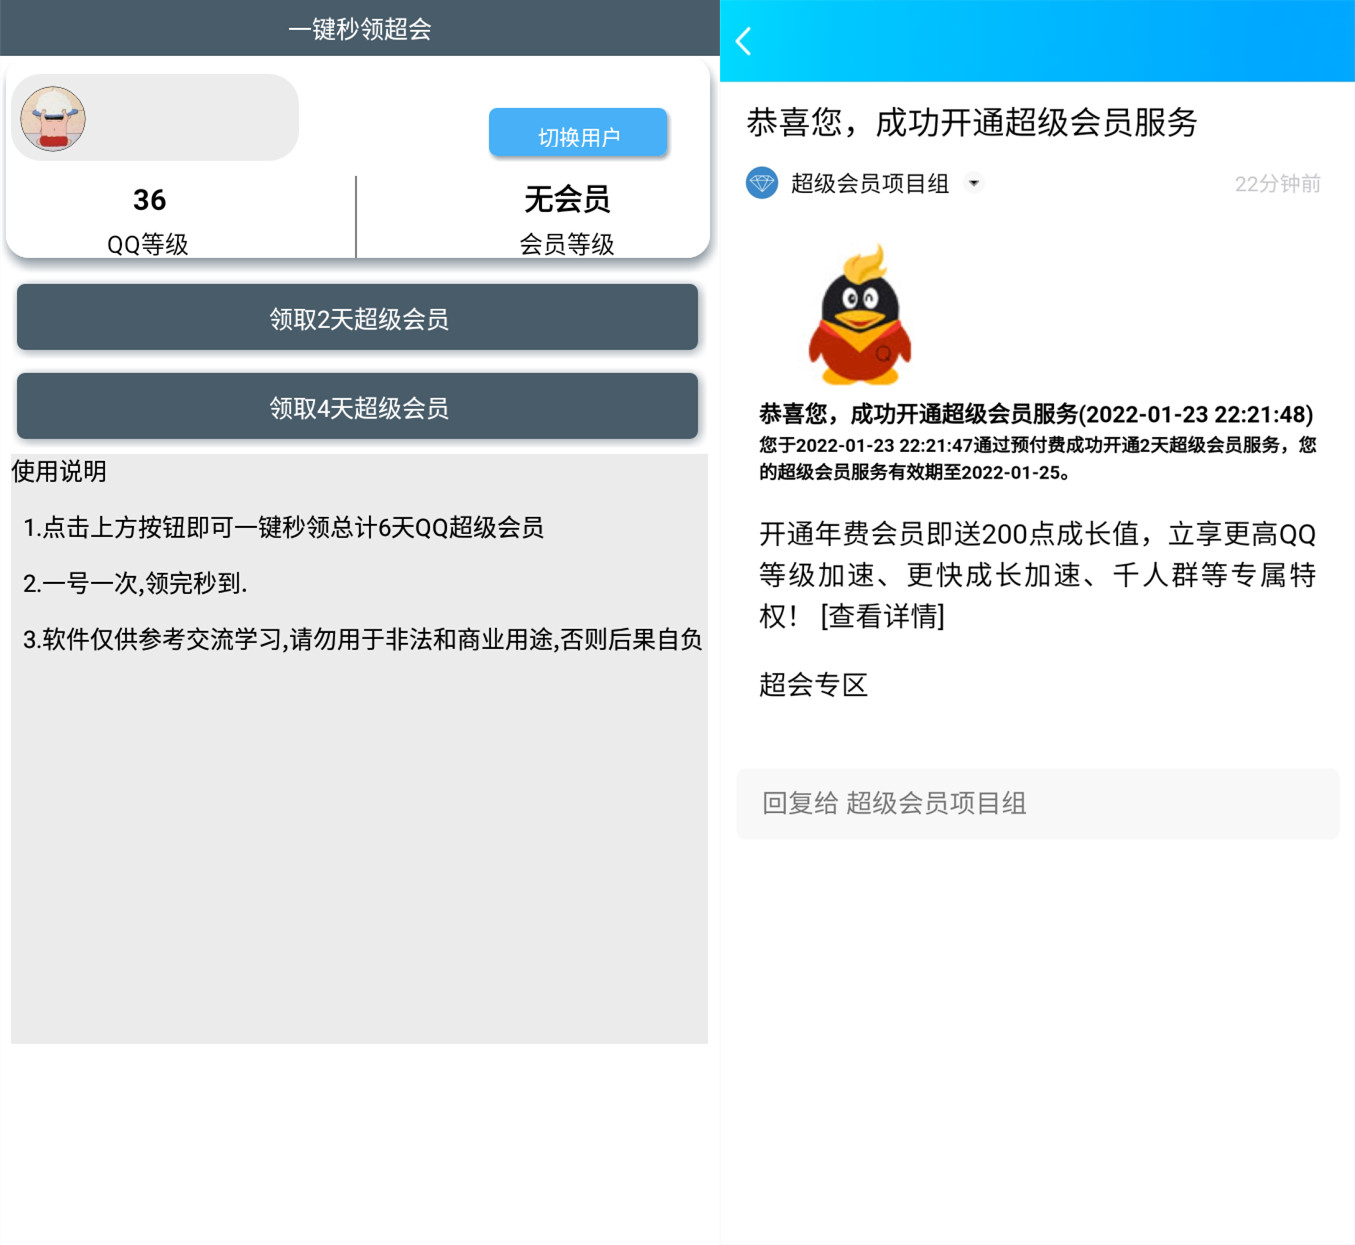This screenshot has width=1355, height=1245.
Task: Click the 22分钟前 timestamp
Action: pyautogui.click(x=1277, y=184)
